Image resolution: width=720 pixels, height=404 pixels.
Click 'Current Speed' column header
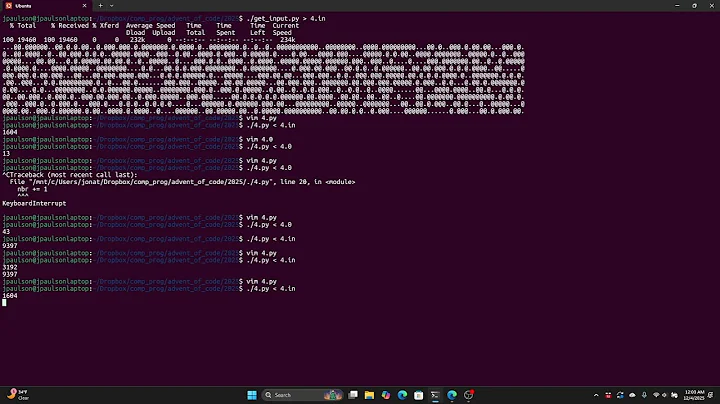[x=286, y=29]
